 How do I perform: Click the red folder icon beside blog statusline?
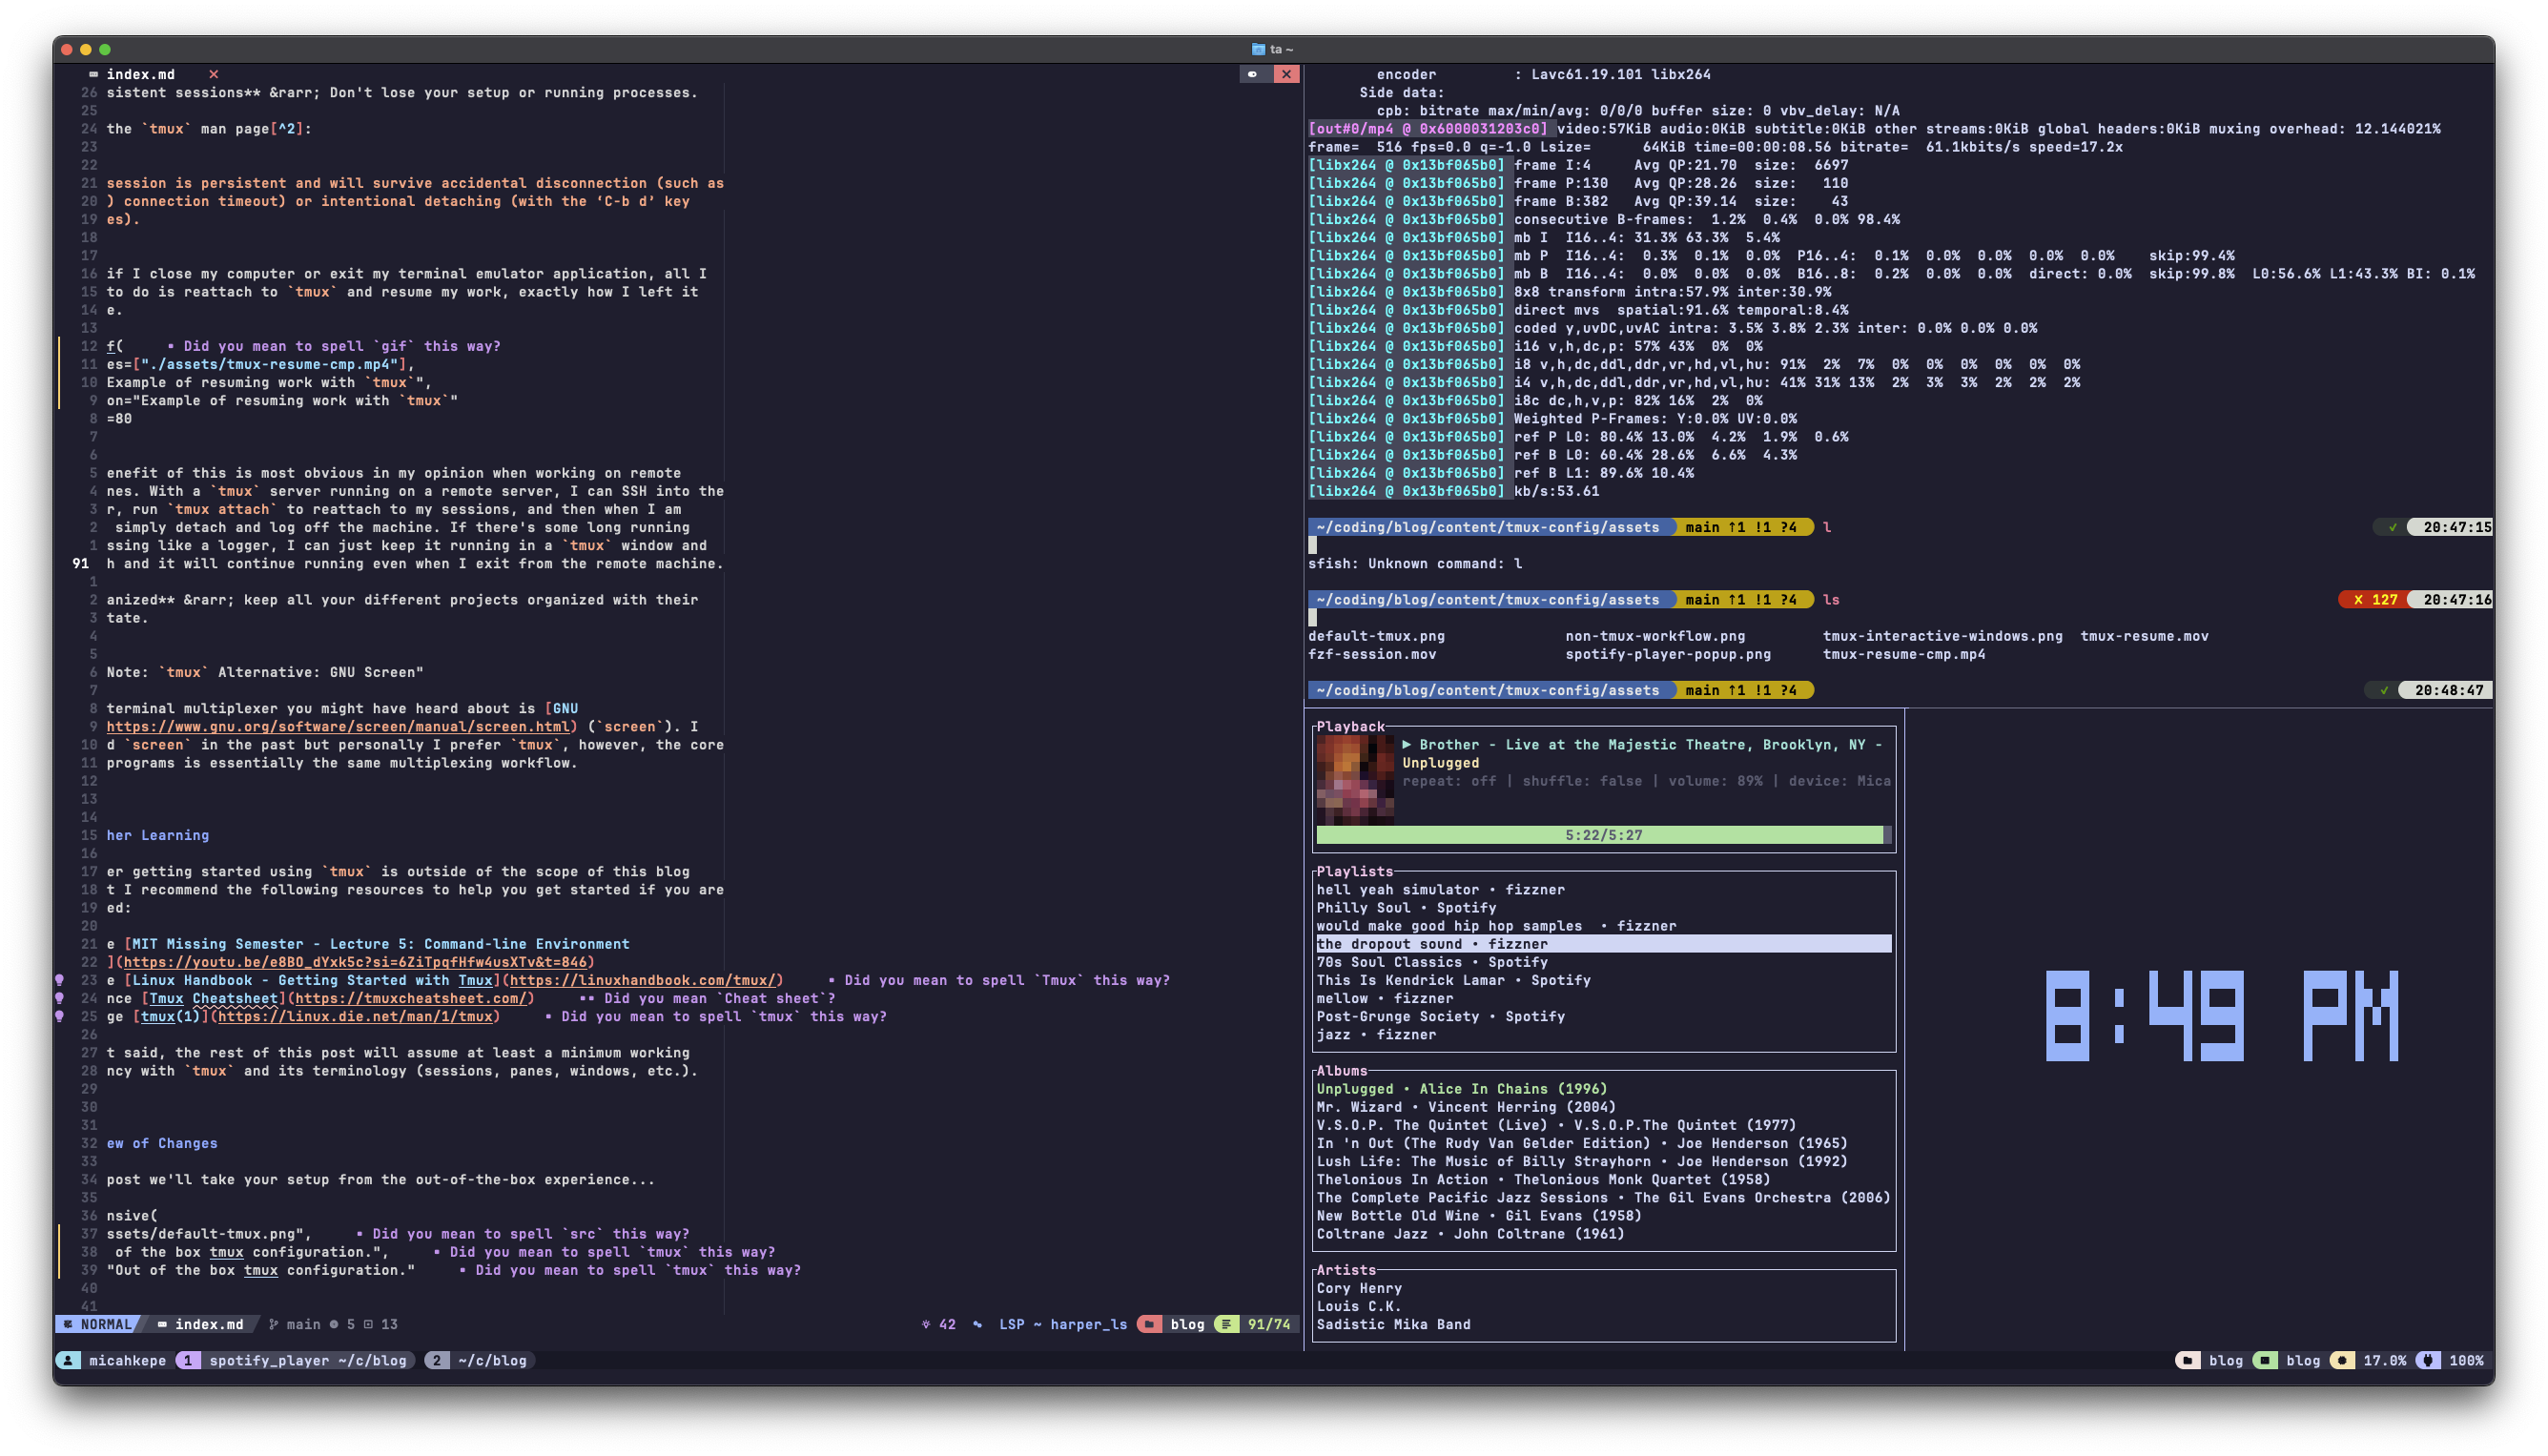(1150, 1324)
